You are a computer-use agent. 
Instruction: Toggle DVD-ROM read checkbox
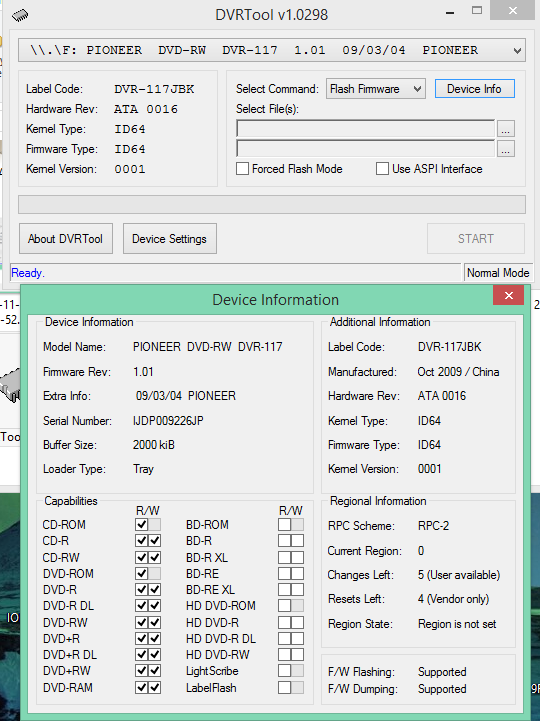[142, 573]
